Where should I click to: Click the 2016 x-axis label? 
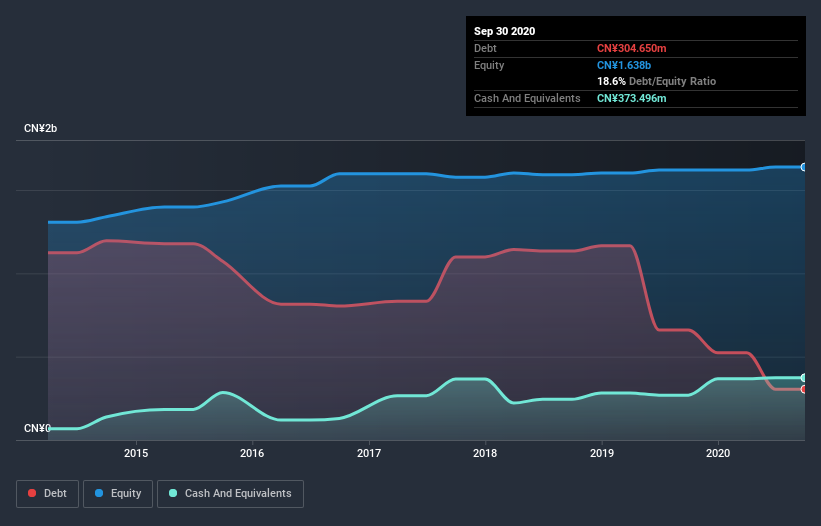tap(252, 453)
